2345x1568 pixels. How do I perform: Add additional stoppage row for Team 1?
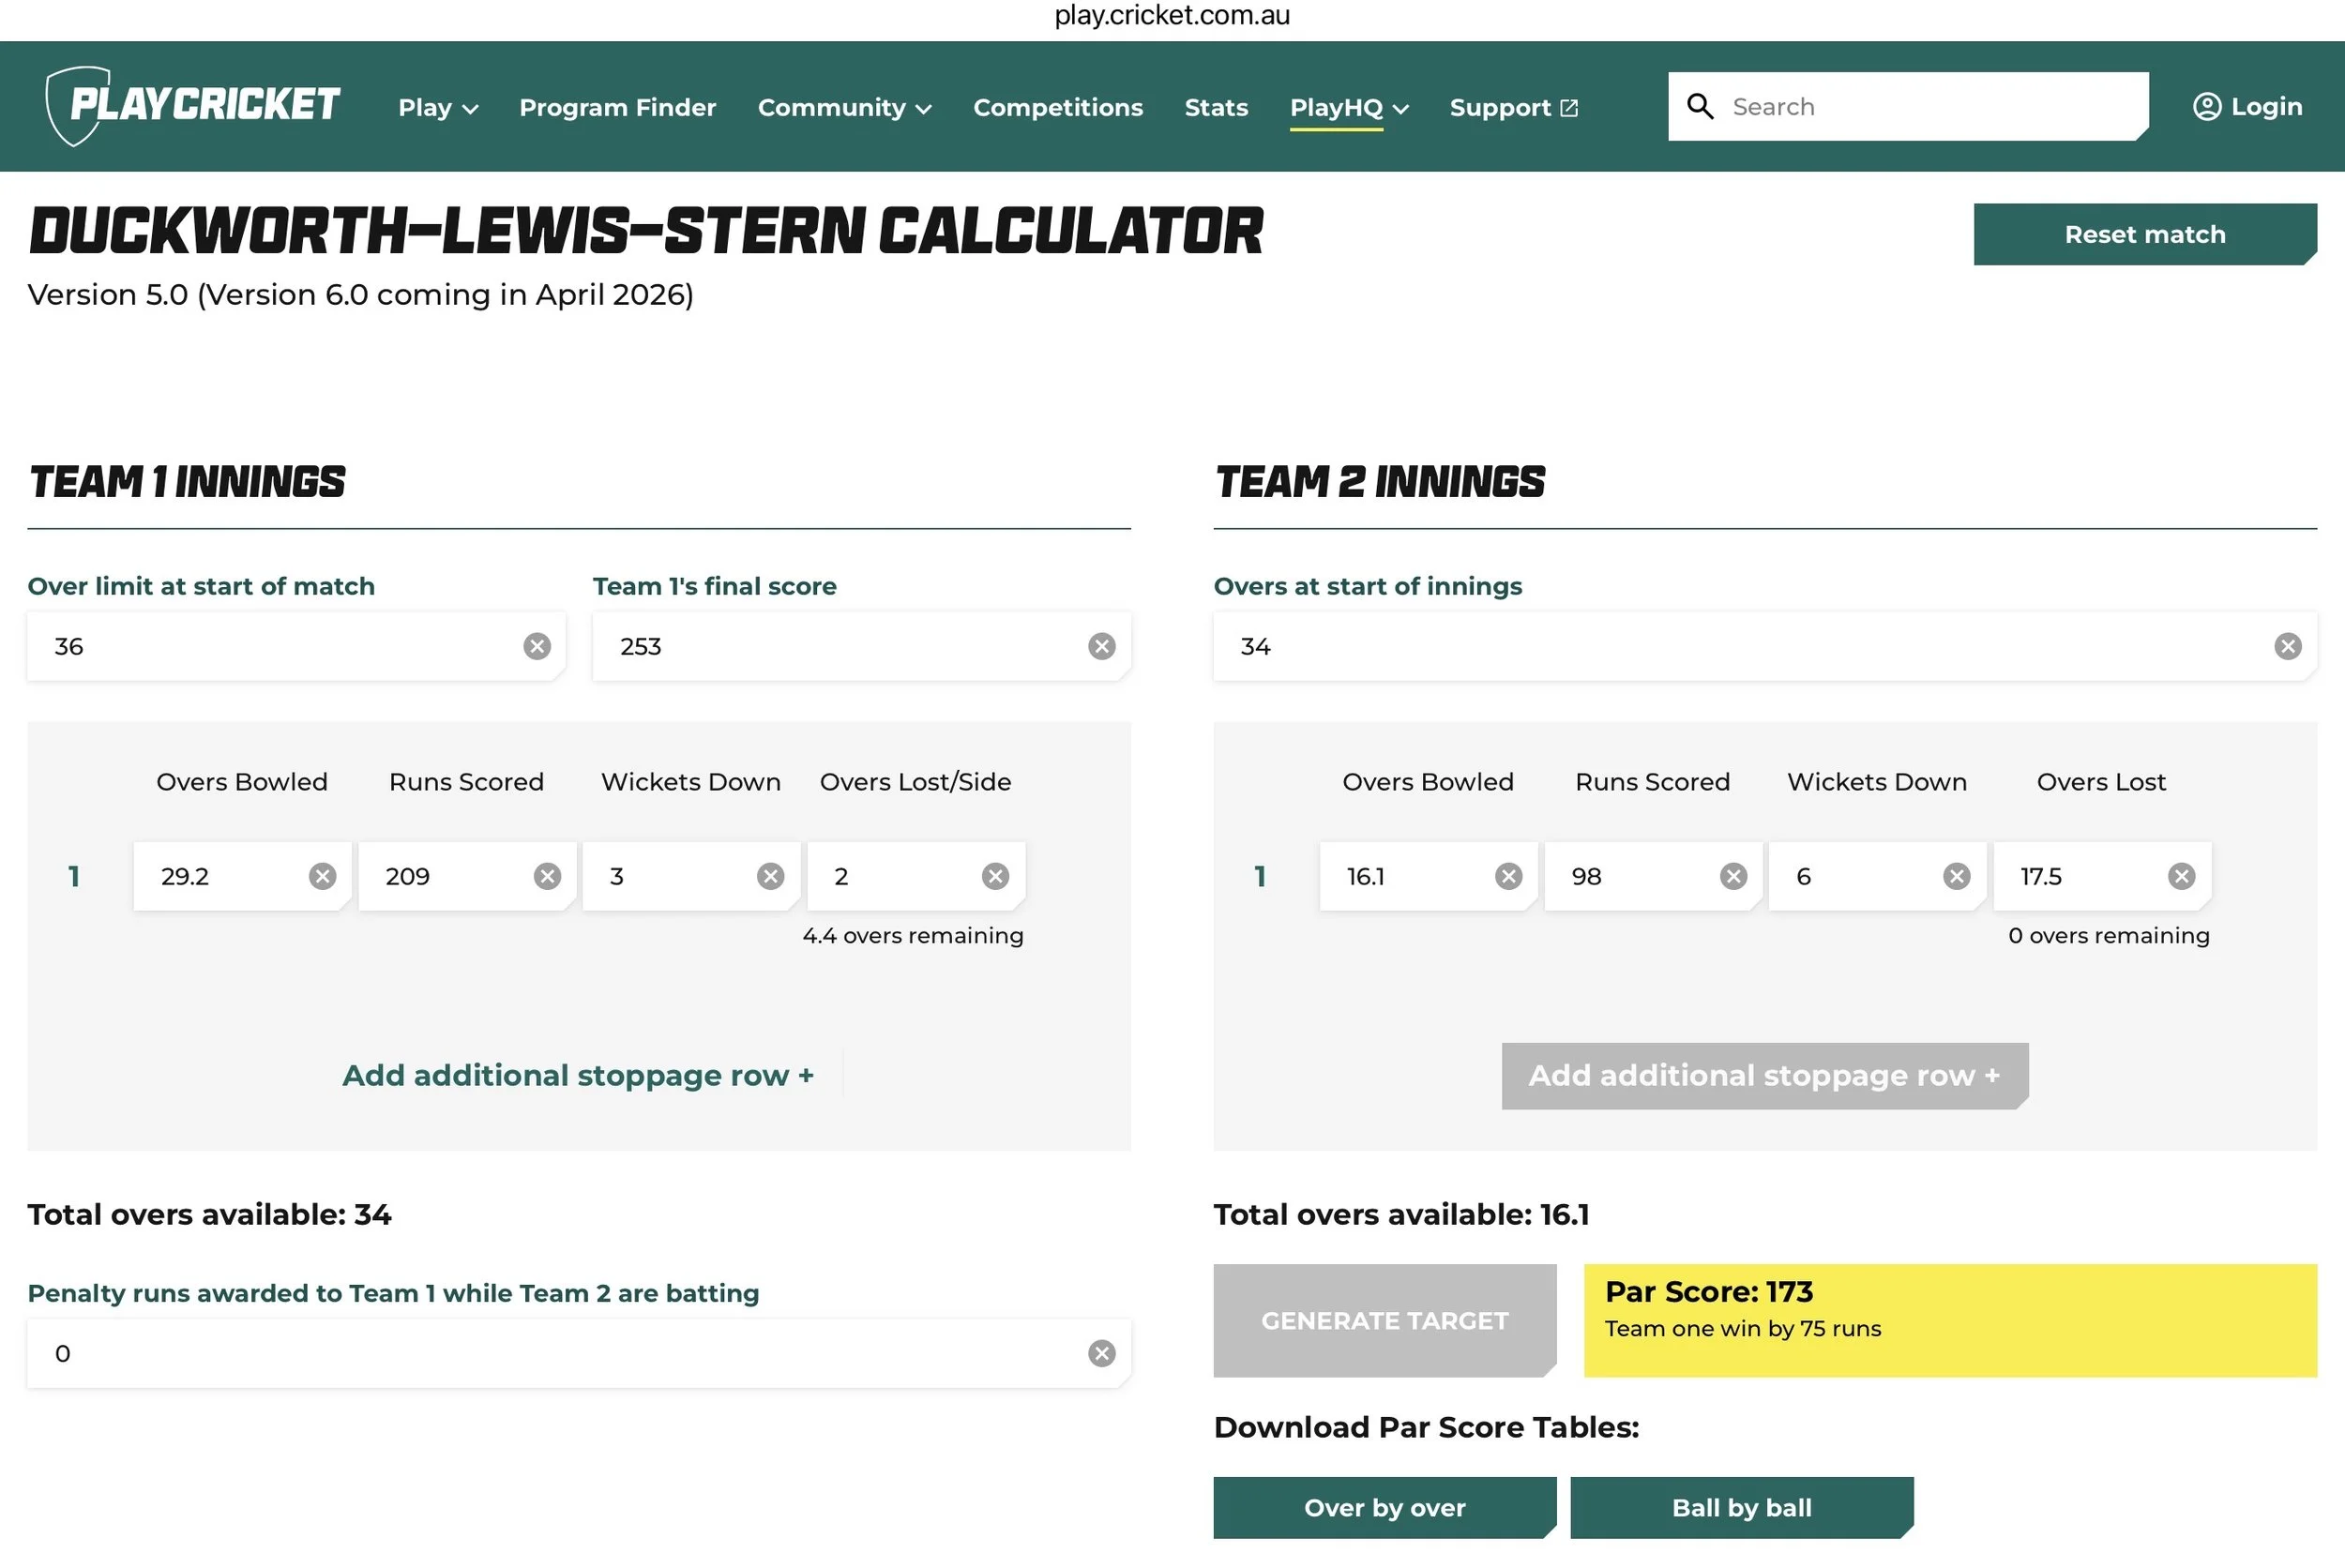[578, 1075]
